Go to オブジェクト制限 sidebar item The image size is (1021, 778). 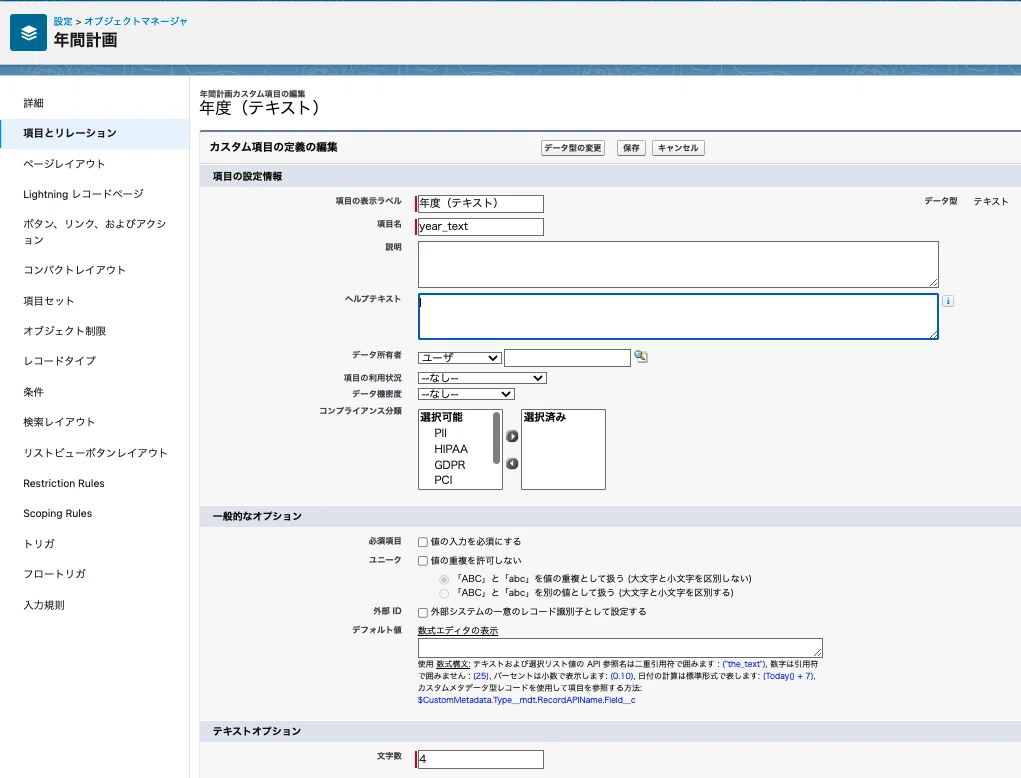point(64,331)
